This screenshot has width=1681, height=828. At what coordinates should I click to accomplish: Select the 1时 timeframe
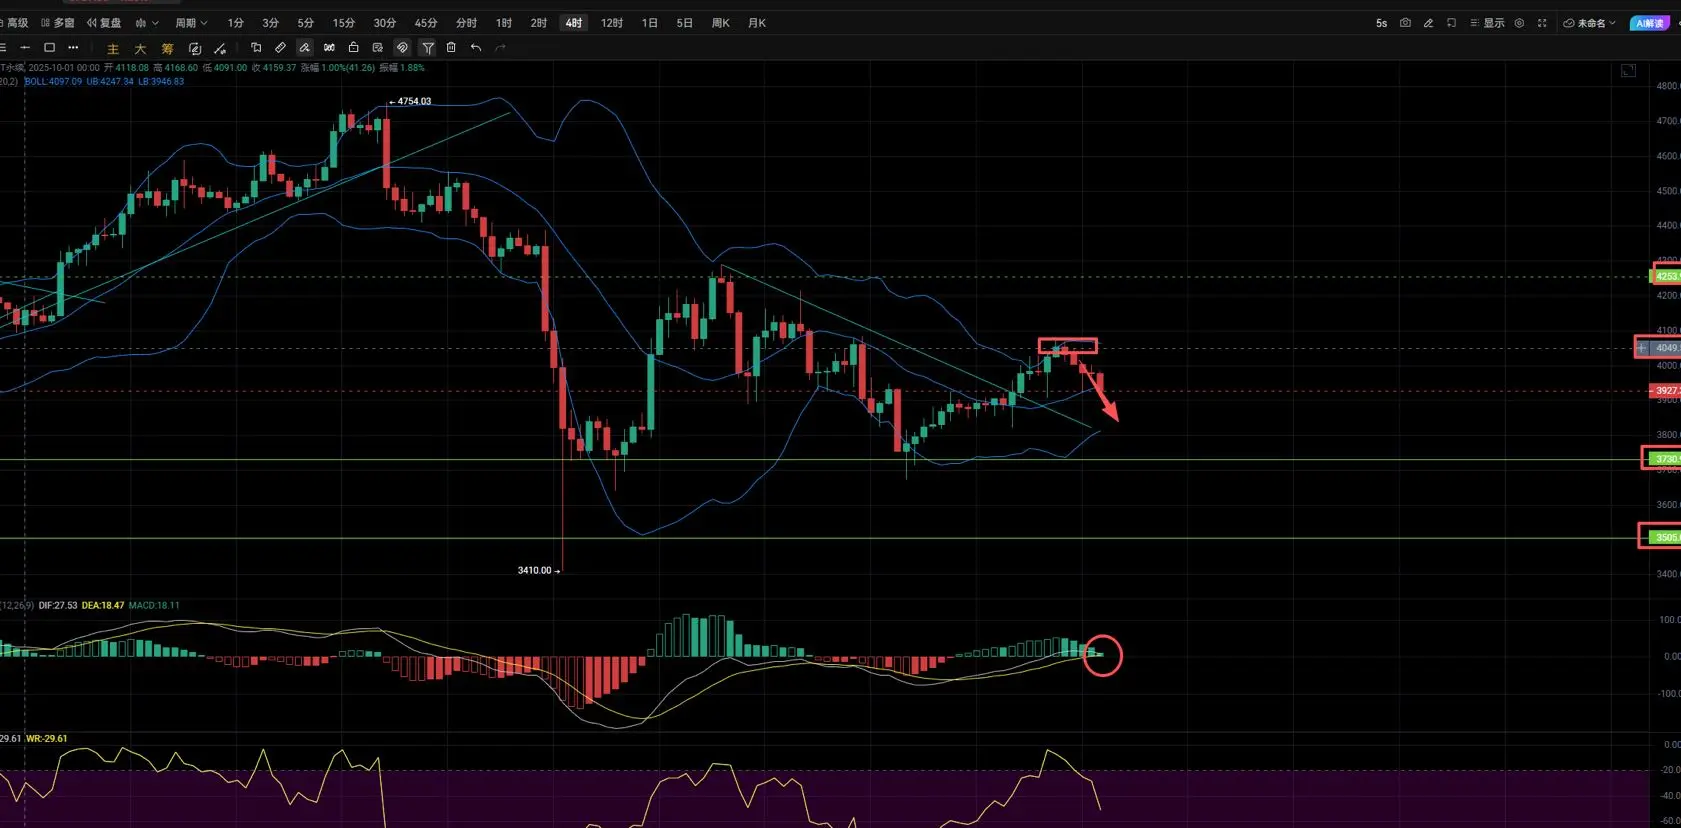pyautogui.click(x=504, y=23)
